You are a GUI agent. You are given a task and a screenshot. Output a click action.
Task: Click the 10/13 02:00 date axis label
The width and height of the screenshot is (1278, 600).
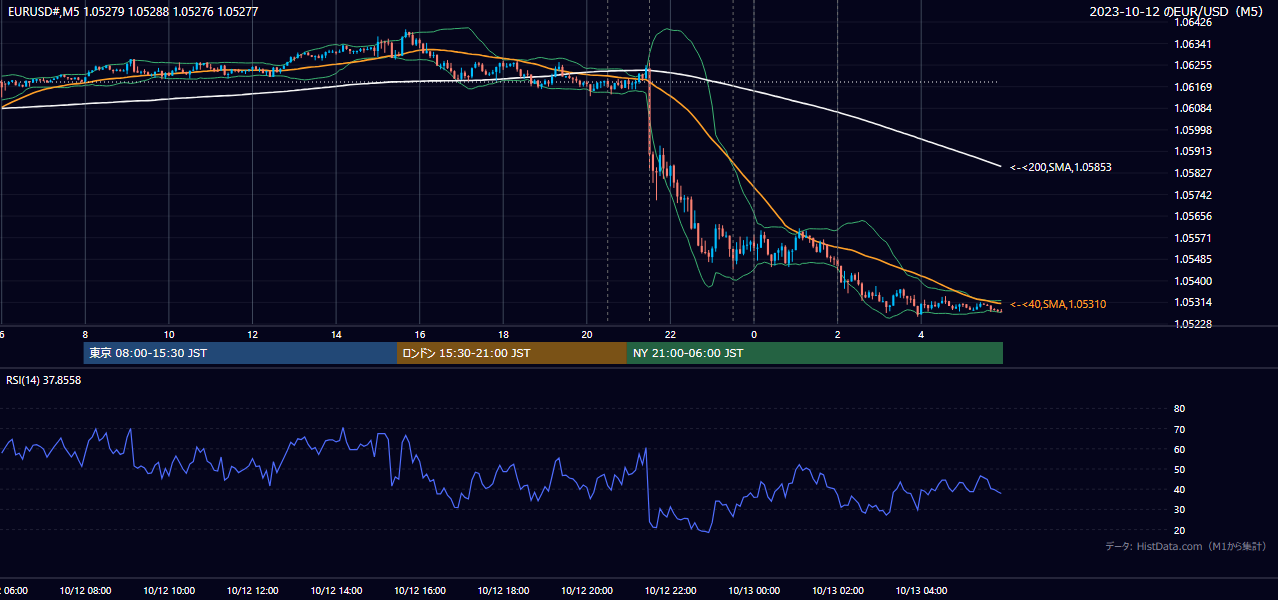pyautogui.click(x=837, y=591)
